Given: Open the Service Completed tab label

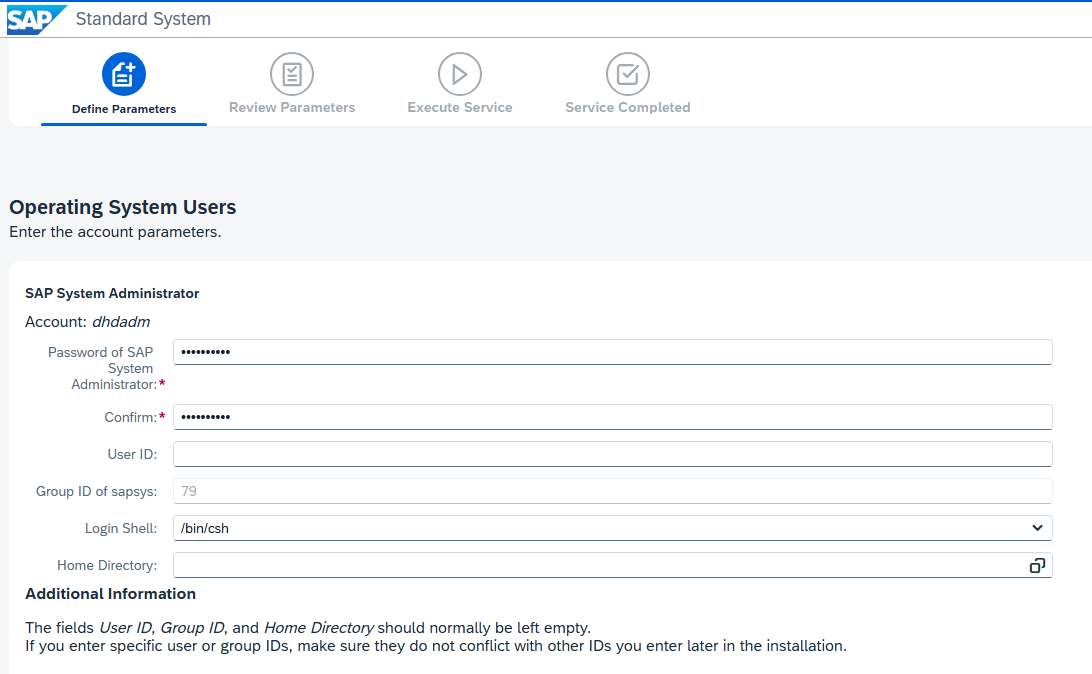Looking at the screenshot, I should 627,107.
